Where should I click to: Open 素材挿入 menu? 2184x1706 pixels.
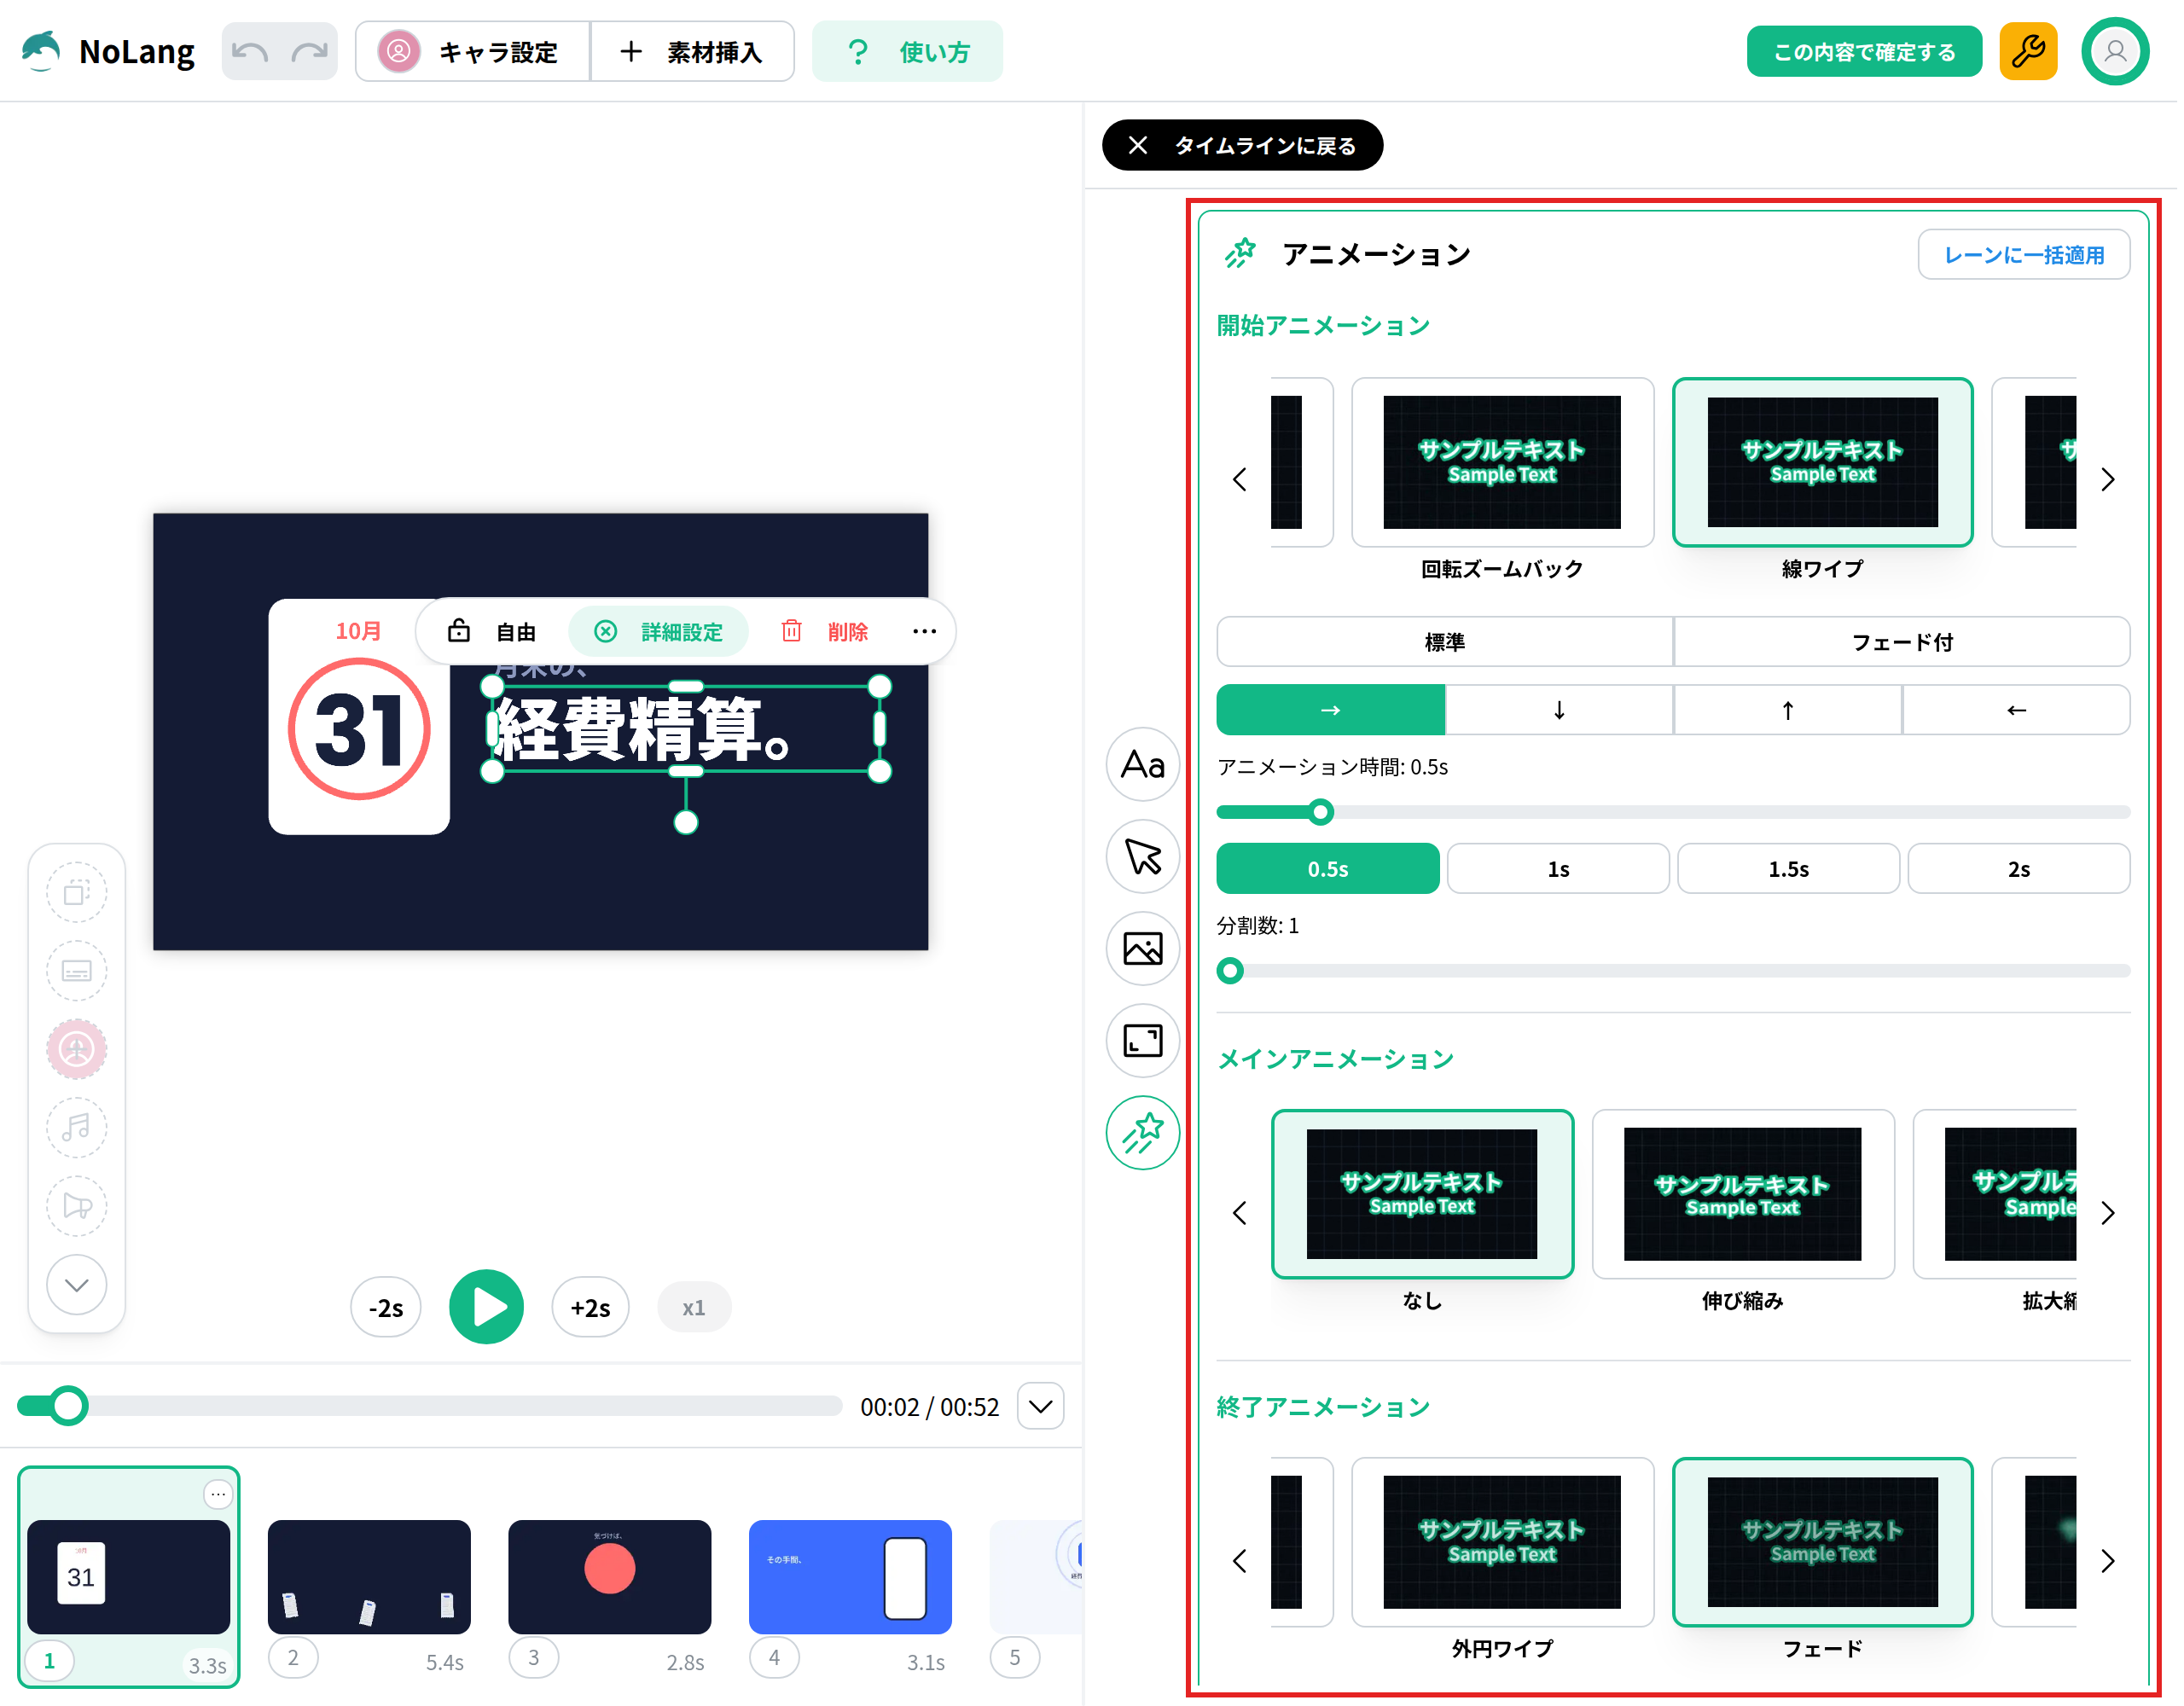[694, 51]
